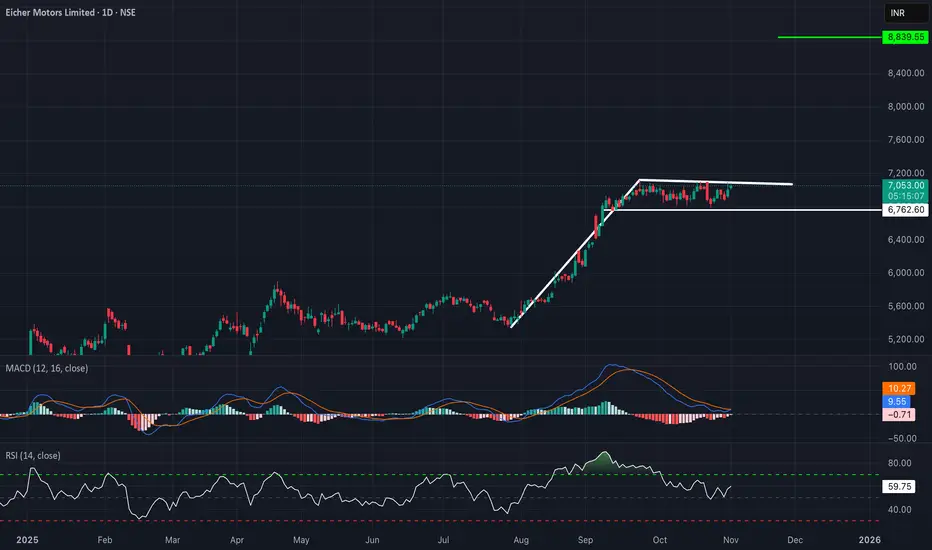Click the Eicher Motors Limited symbol title

tap(70, 12)
